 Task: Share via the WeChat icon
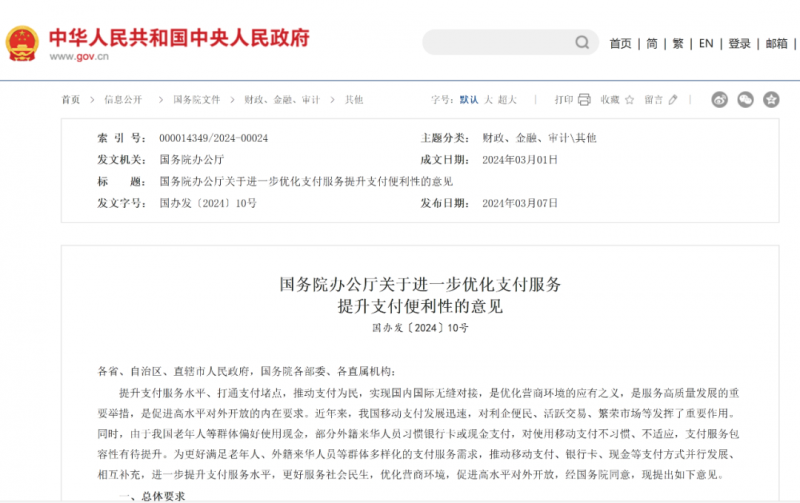click(x=745, y=100)
